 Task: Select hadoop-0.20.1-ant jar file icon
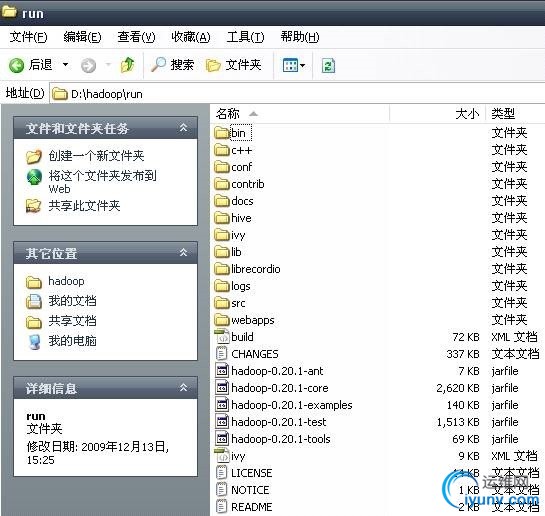pos(222,371)
